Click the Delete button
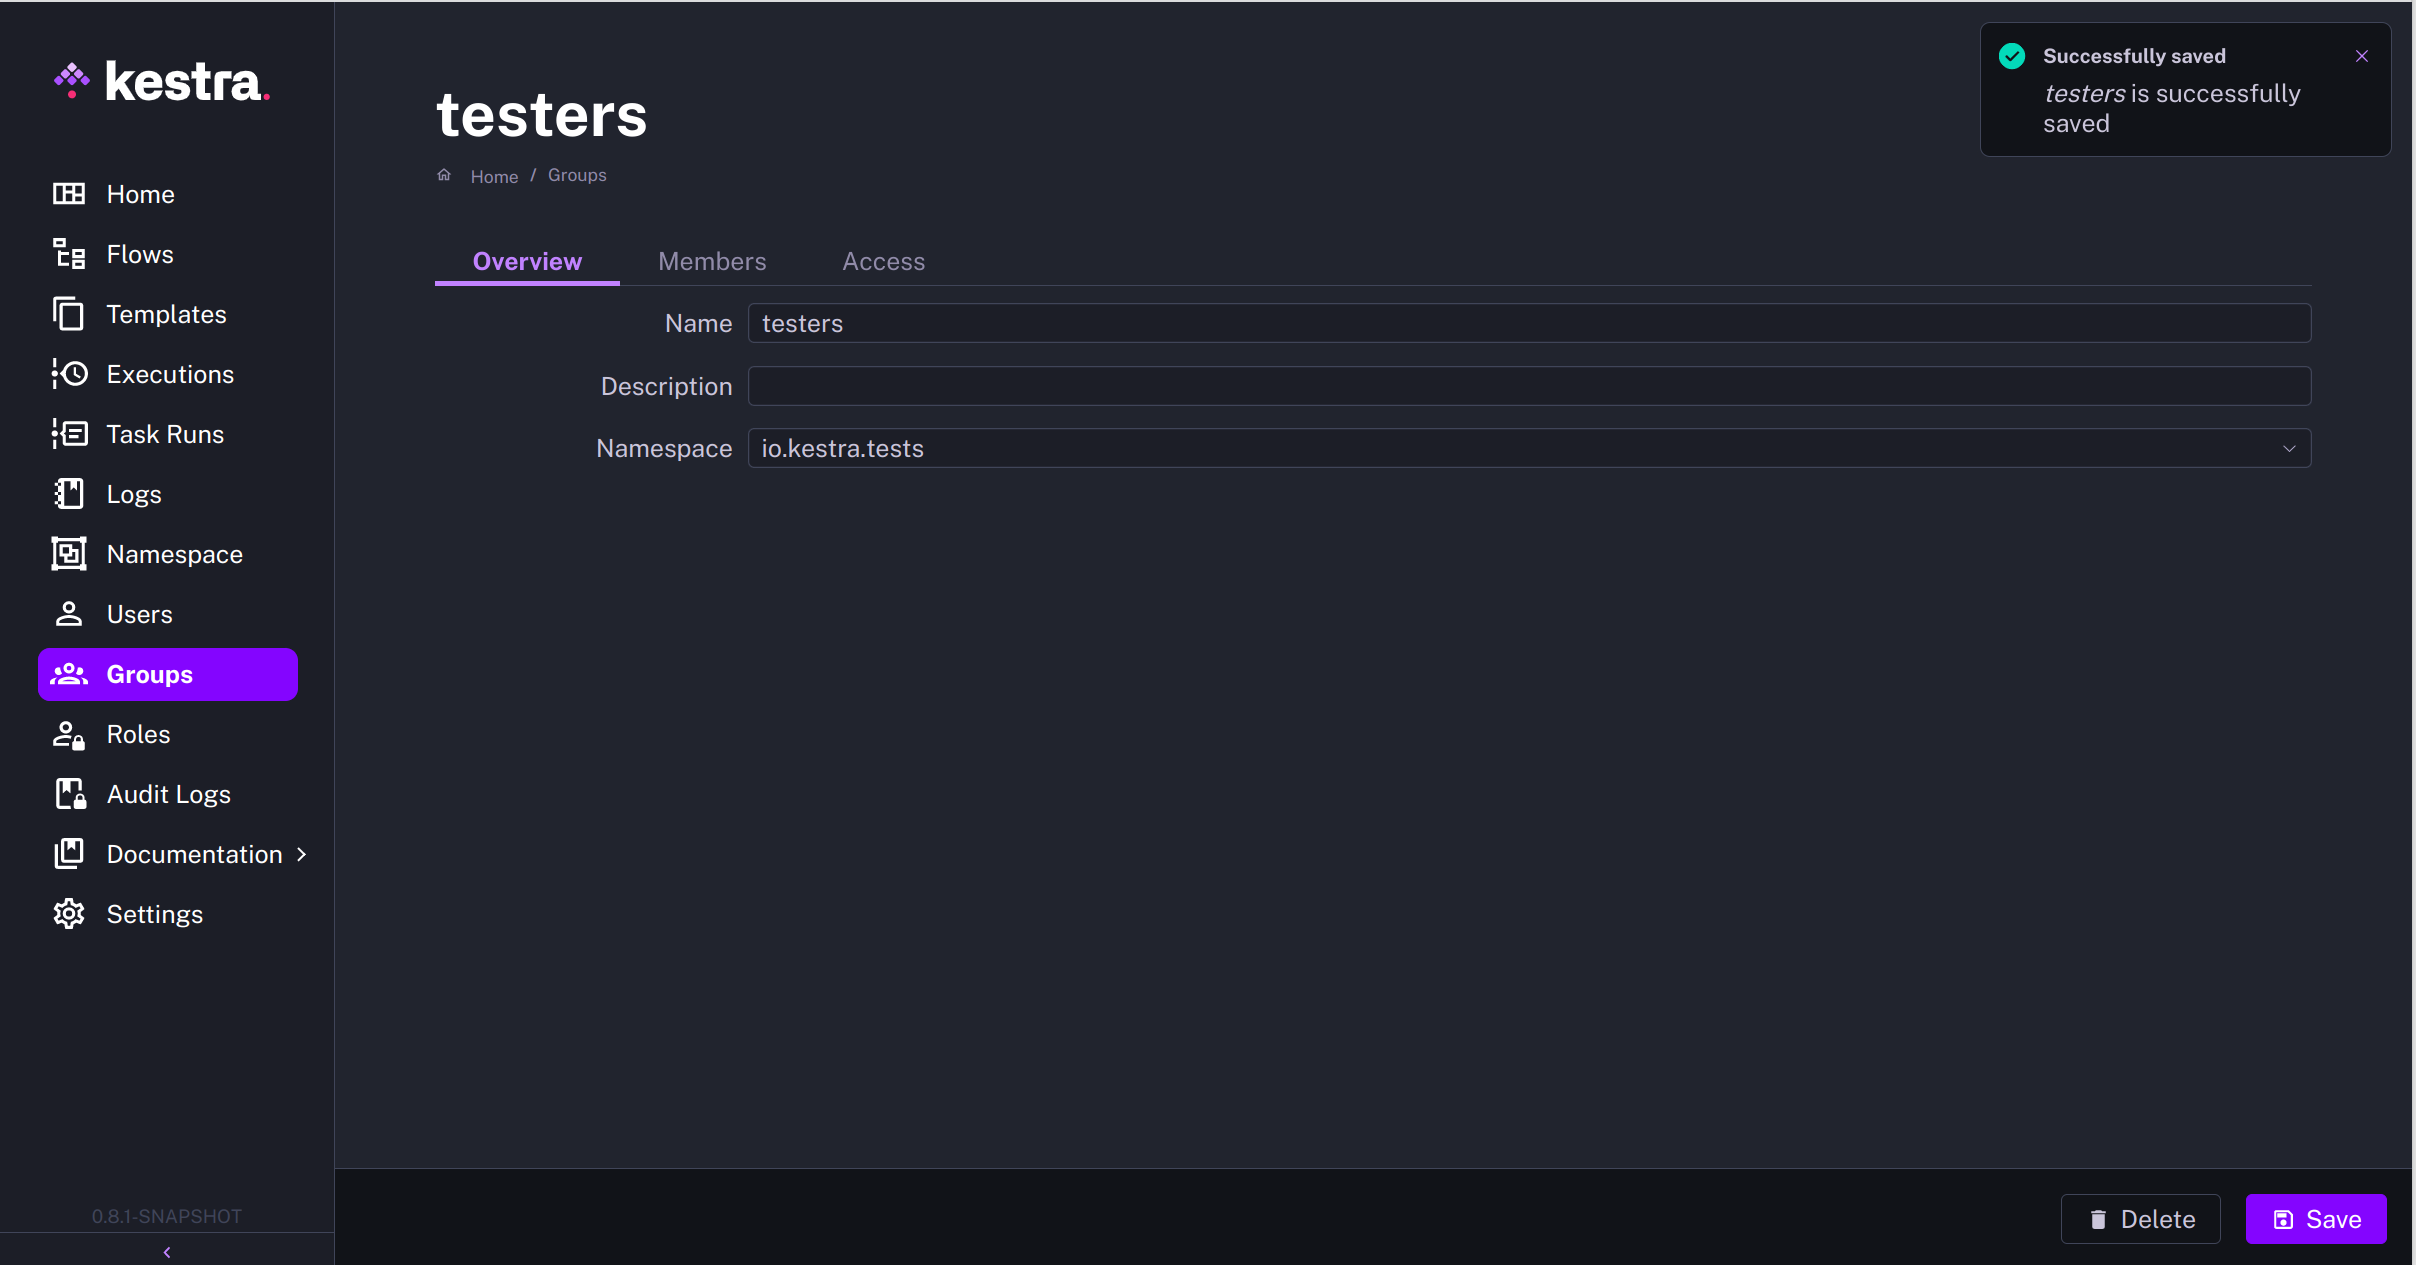Viewport: 2416px width, 1265px height. (x=2140, y=1219)
